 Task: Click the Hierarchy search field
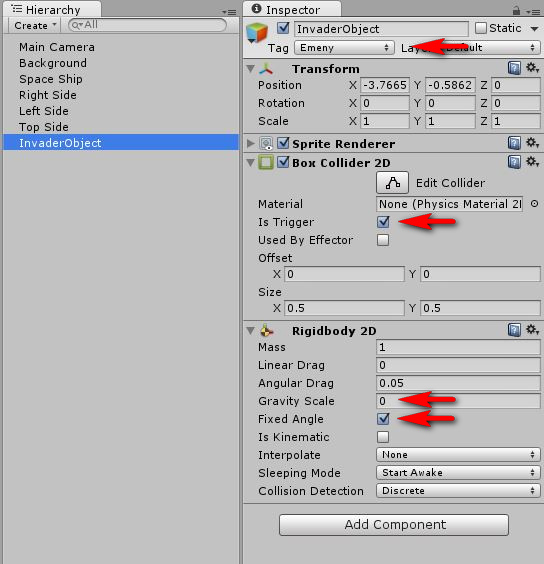(x=147, y=25)
